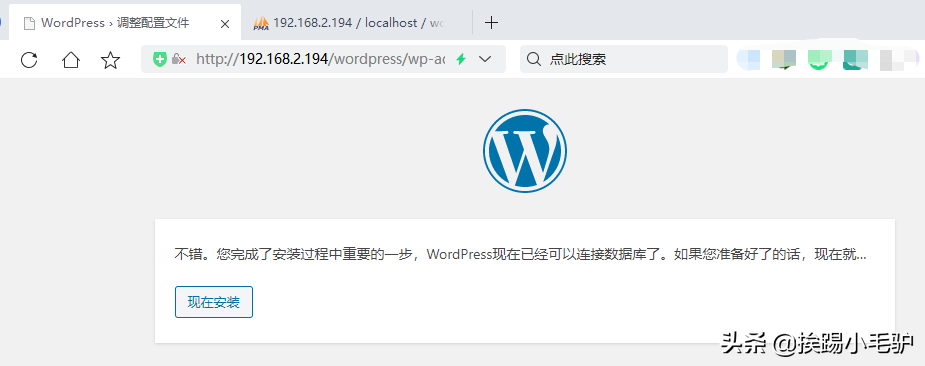
Task: Open the green shield security icon
Action: [160, 59]
